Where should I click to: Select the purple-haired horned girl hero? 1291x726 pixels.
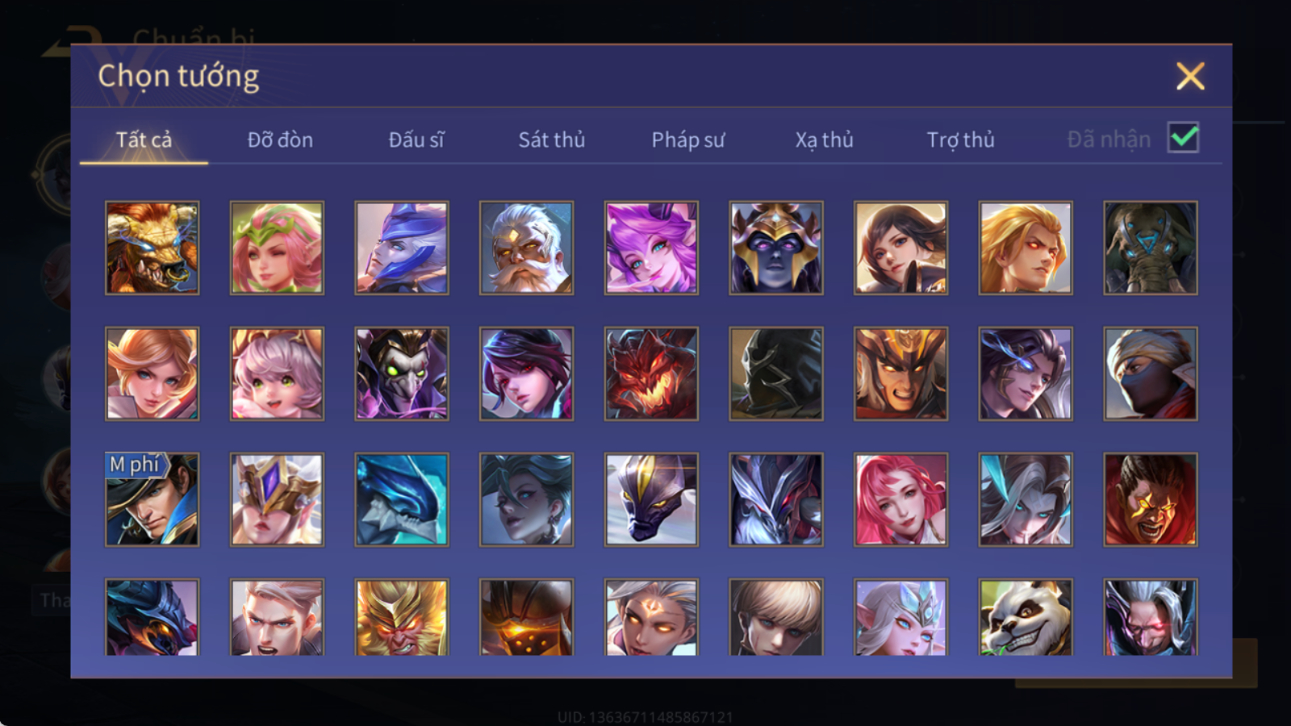(x=651, y=248)
